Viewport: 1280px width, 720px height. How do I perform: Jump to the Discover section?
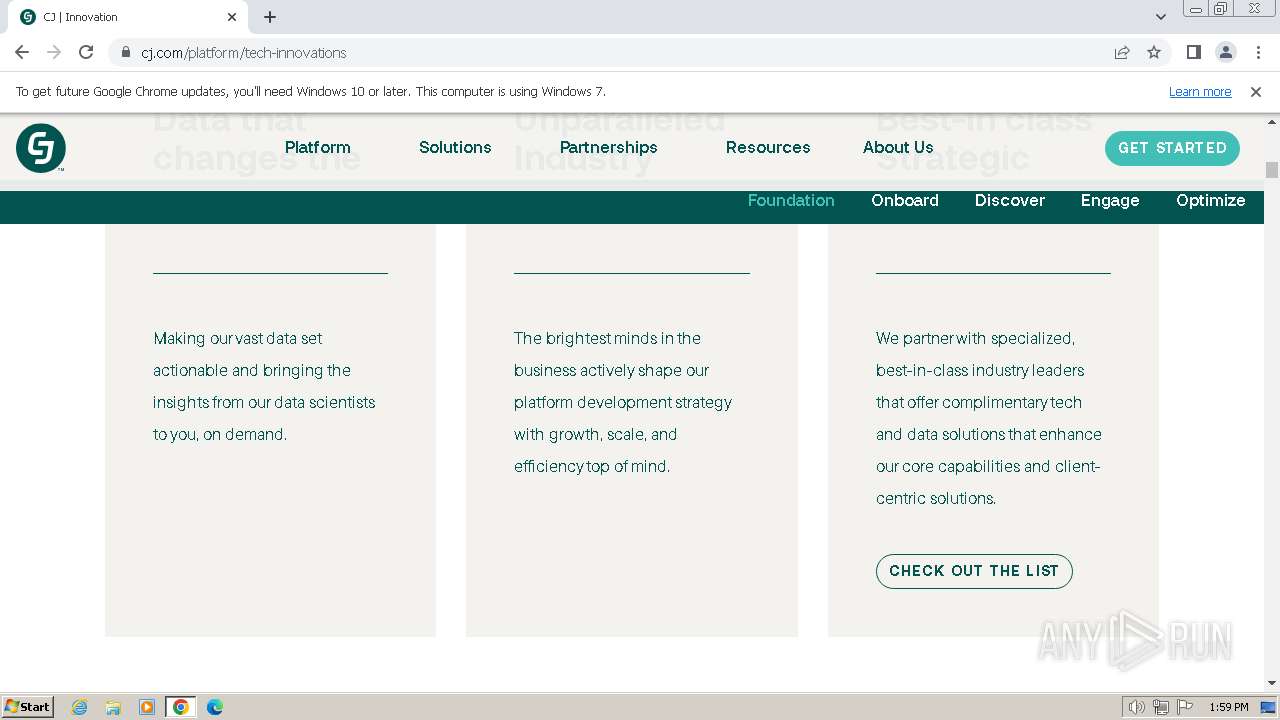click(x=1010, y=200)
